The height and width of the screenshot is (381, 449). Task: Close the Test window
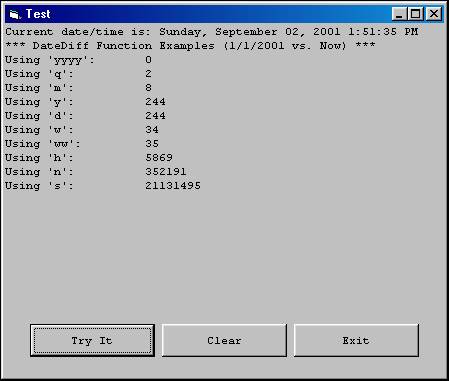[434, 14]
